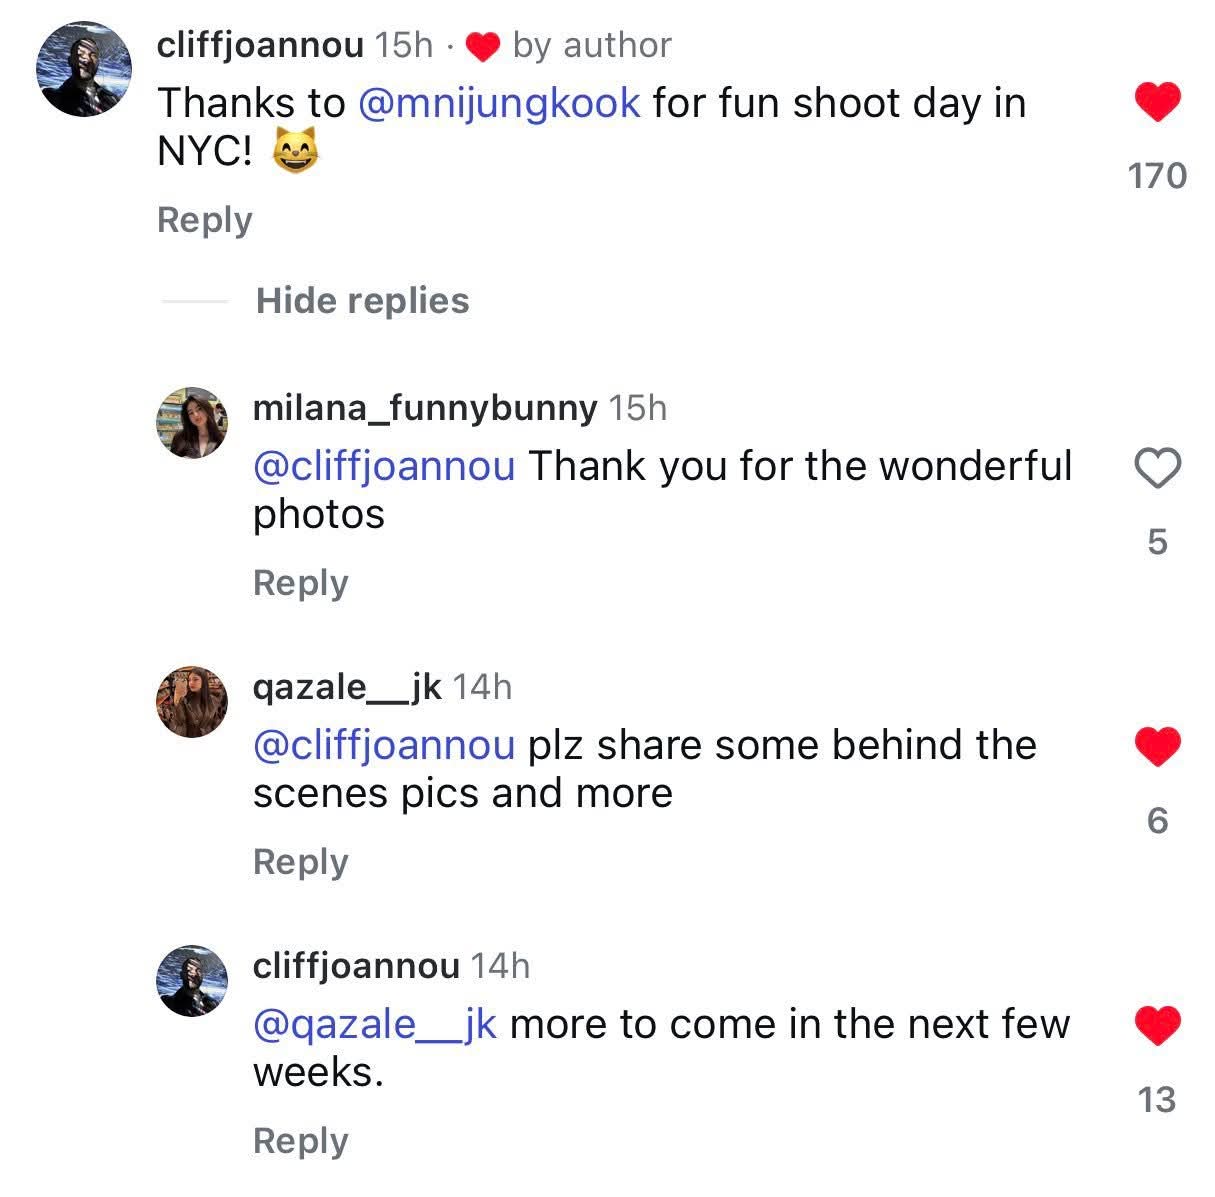Open milana_funnybunny's profile picture

(192, 422)
